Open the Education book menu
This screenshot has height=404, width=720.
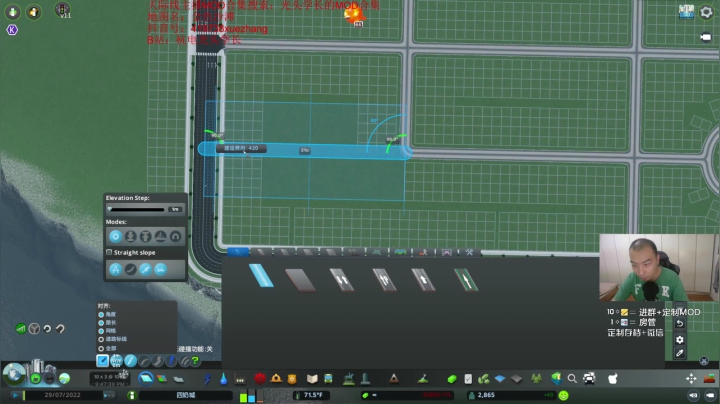tap(312, 379)
